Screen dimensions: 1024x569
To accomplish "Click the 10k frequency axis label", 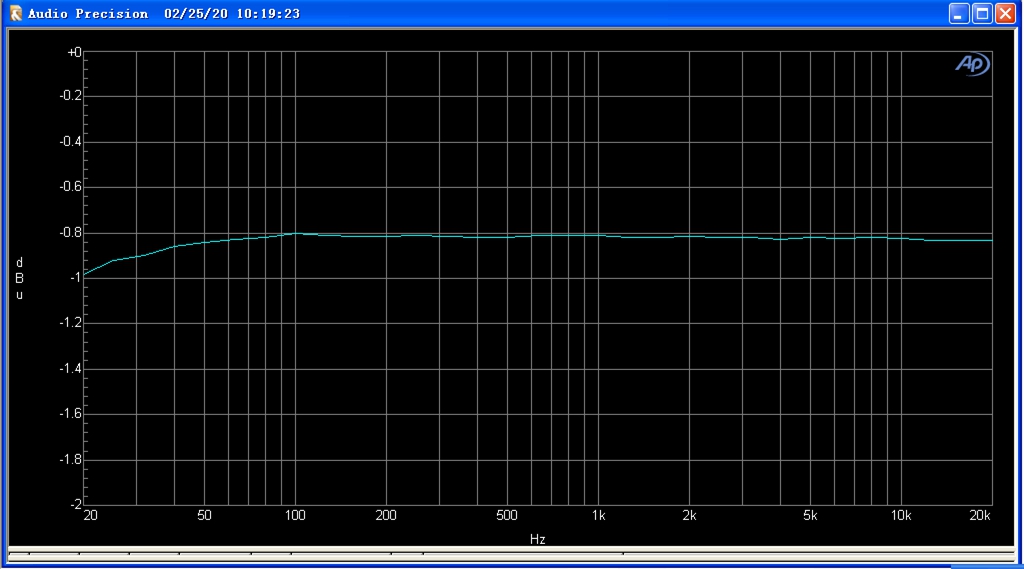I will (x=901, y=515).
